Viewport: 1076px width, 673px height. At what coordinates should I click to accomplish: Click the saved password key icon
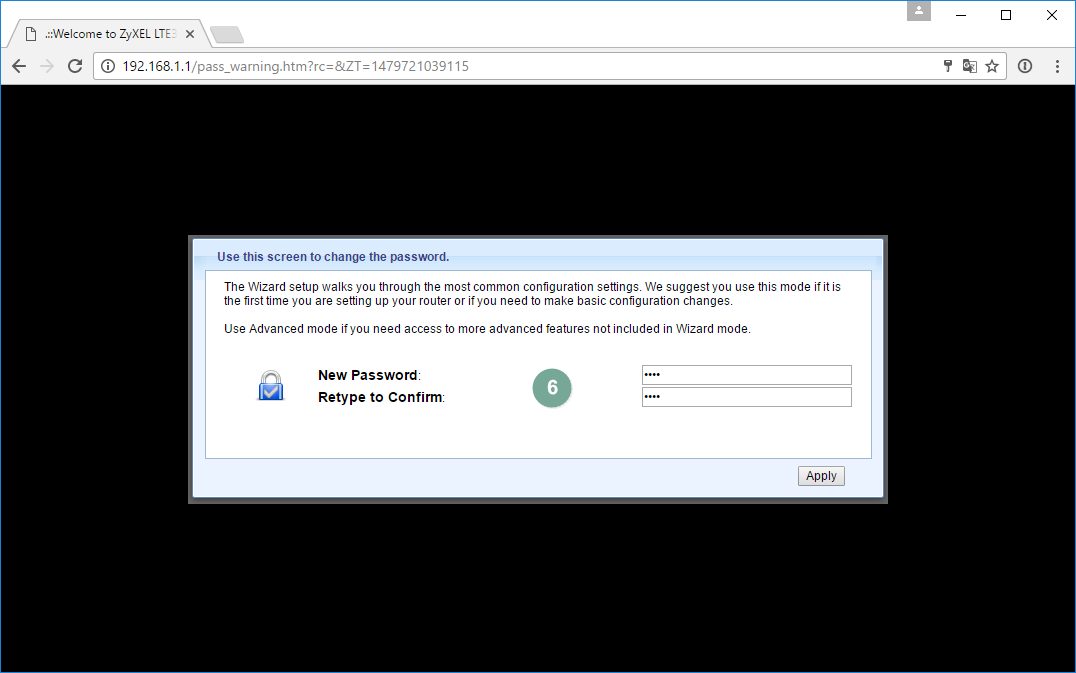pyautogui.click(x=948, y=66)
